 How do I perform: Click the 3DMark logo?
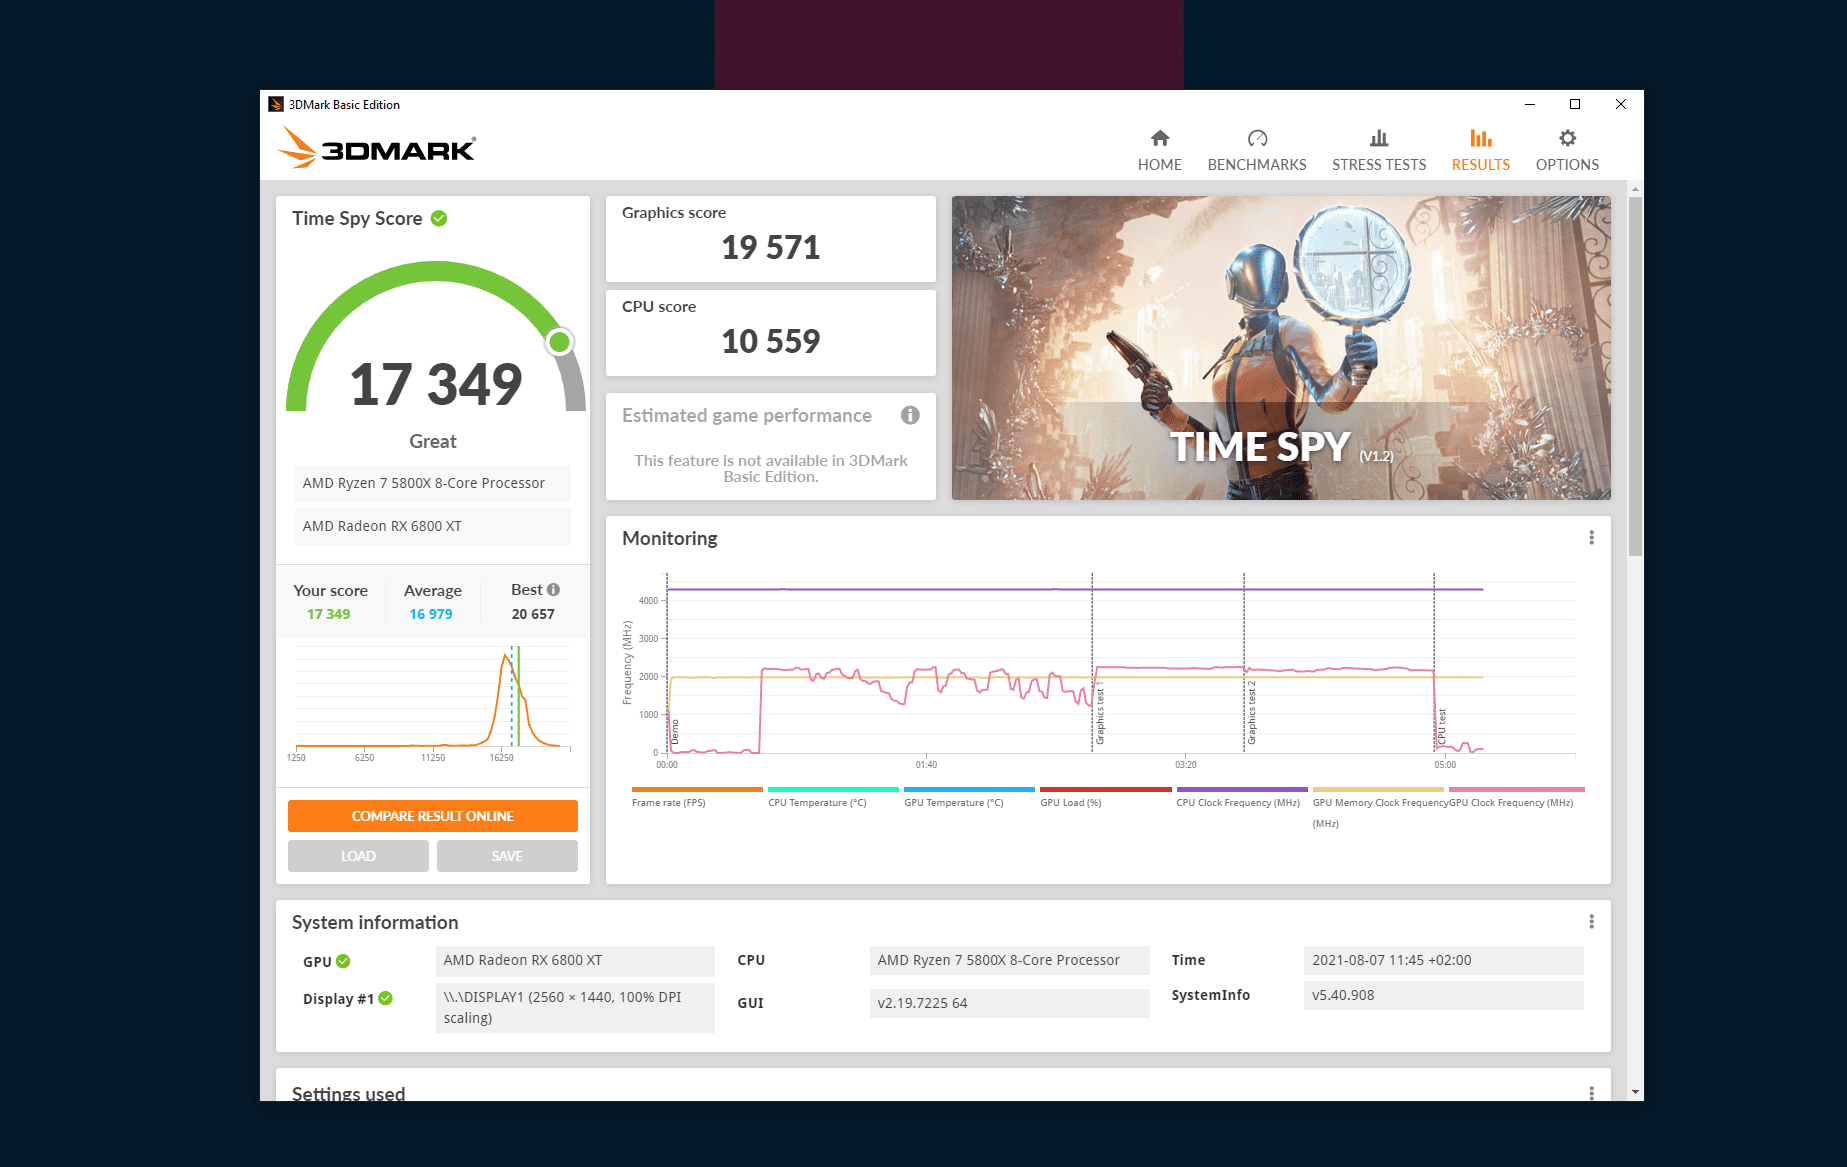click(x=377, y=148)
